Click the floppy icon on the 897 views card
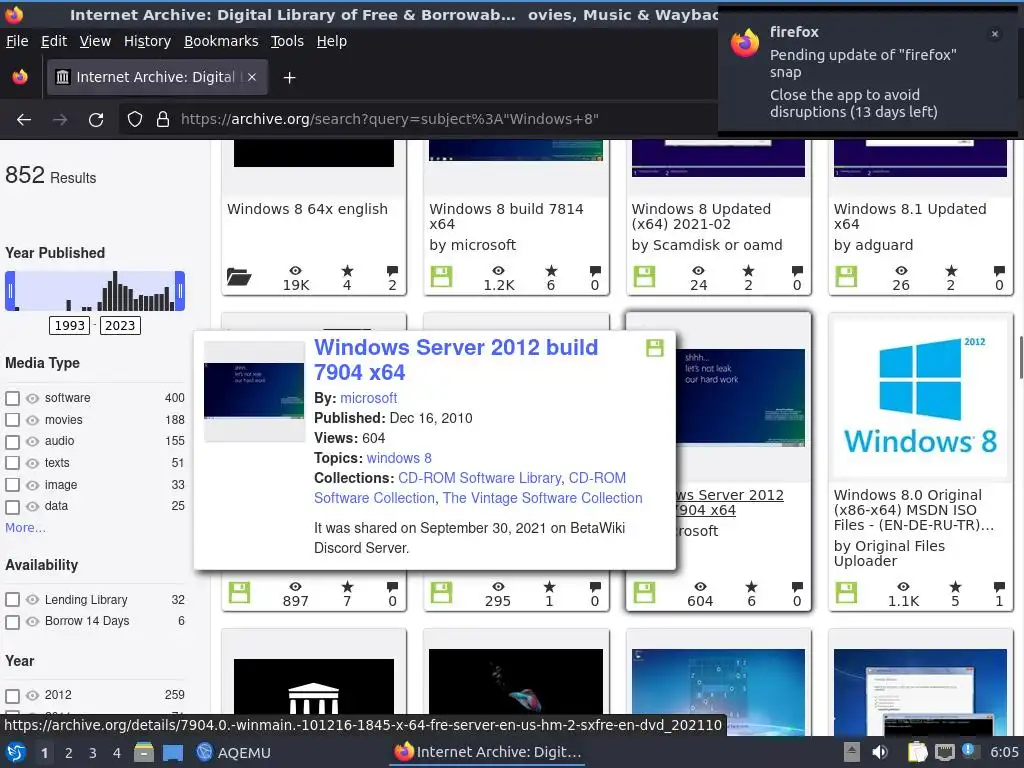Screen dimensions: 1024x768 pyautogui.click(x=239, y=592)
